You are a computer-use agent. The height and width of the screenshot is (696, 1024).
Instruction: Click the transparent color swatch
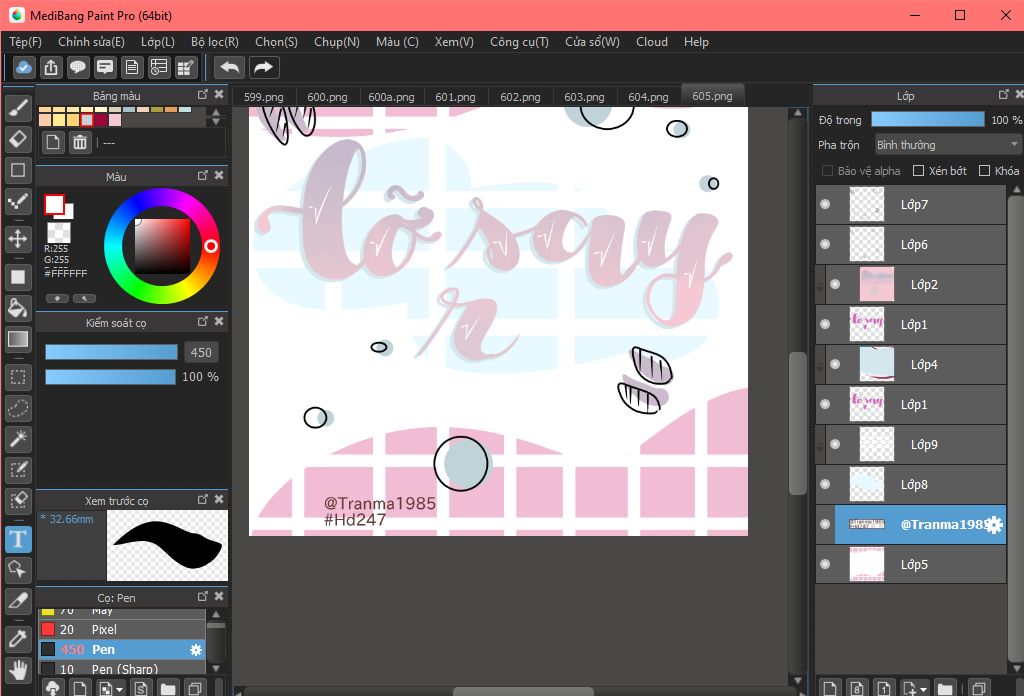[59, 232]
